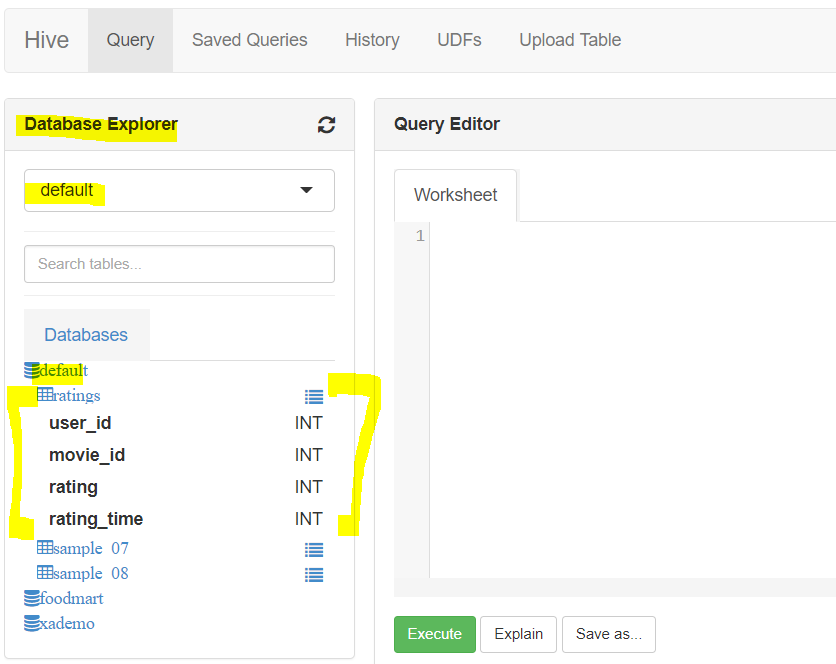Image resolution: width=836 pixels, height=664 pixels.
Task: Click the INT type of user_id
Action: 309,423
